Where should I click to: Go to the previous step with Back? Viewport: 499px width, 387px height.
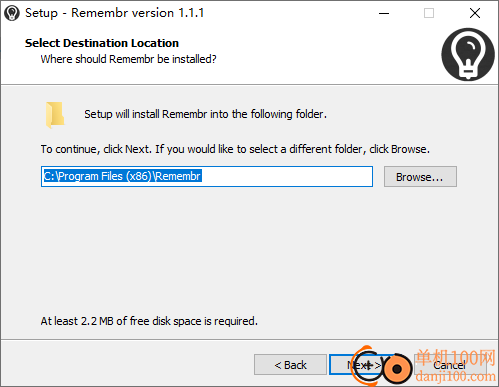coord(290,365)
